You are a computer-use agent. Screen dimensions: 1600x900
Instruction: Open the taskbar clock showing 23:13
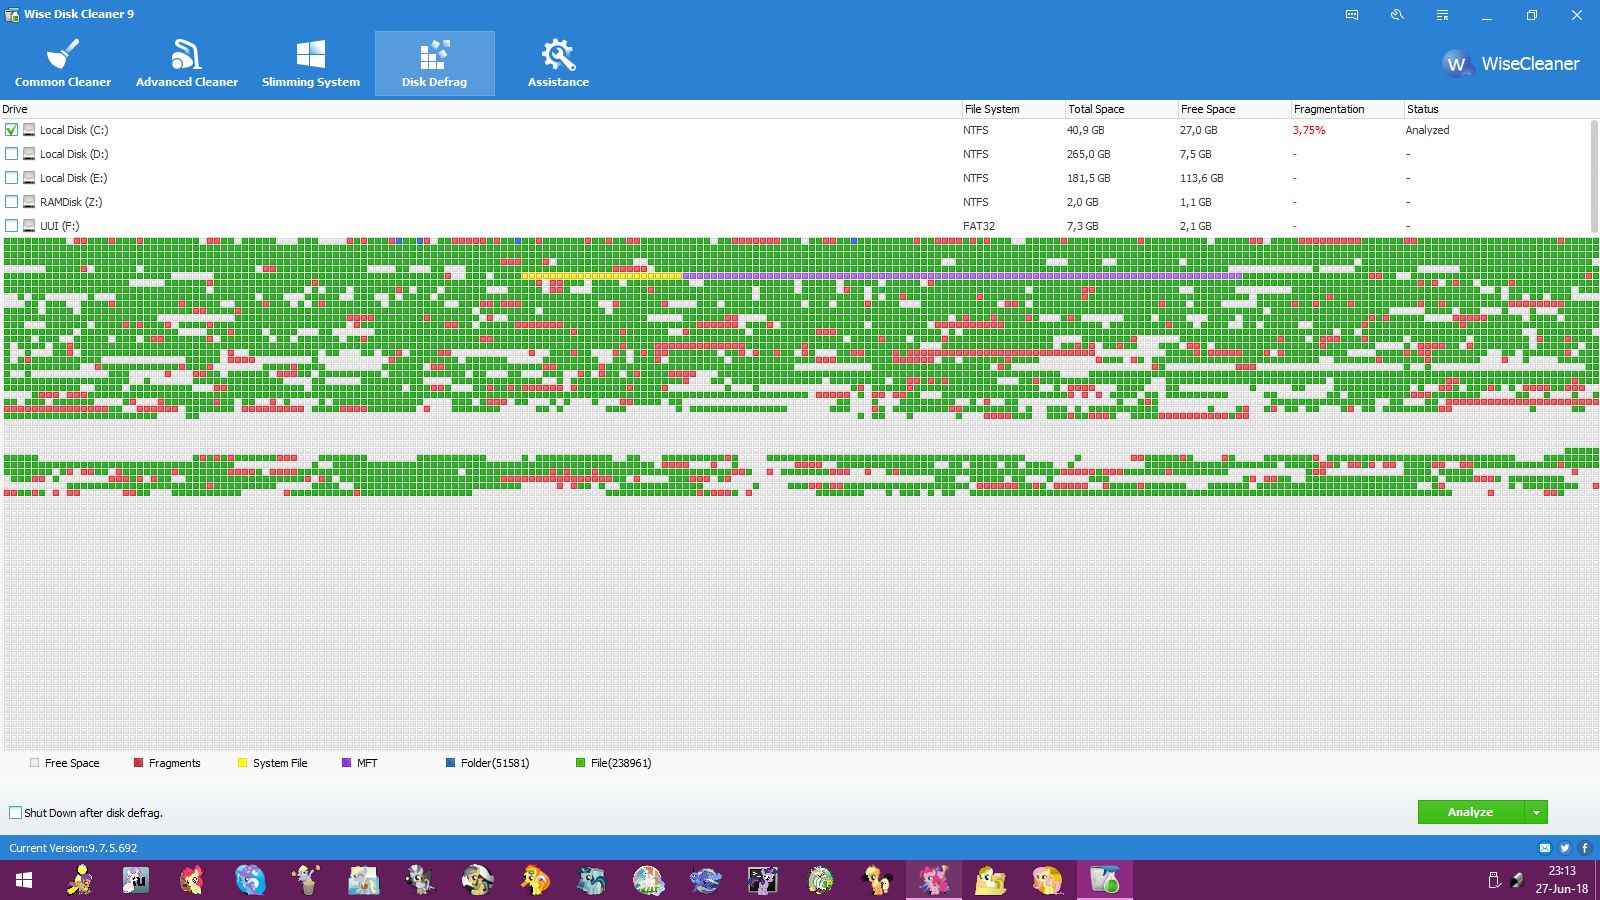click(1562, 880)
